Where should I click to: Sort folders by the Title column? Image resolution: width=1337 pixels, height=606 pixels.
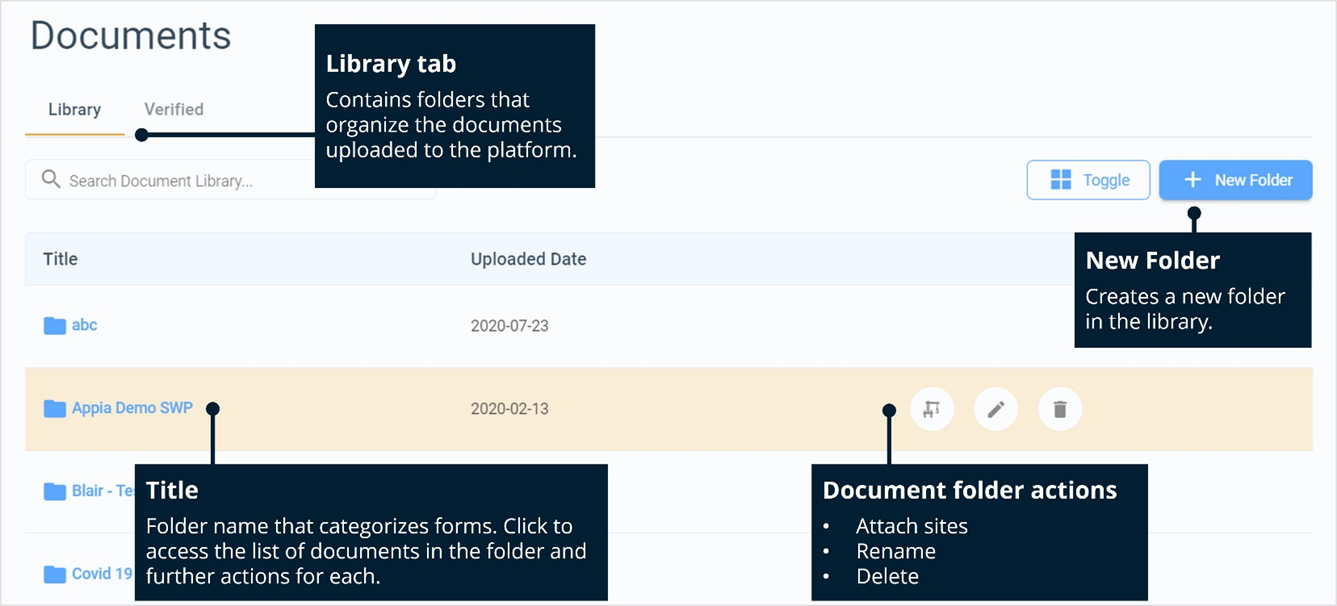click(60, 259)
